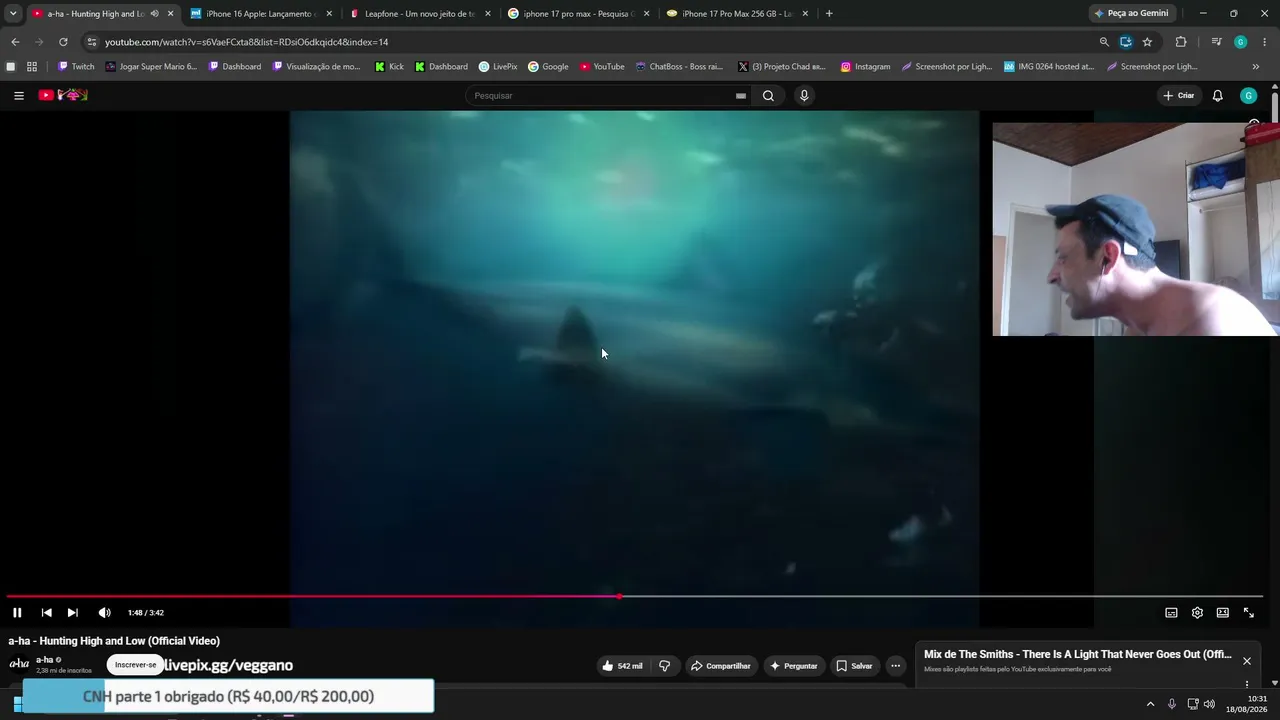The width and height of the screenshot is (1280, 720).
Task: Enter fullscreen on the video player
Action: [1248, 613]
